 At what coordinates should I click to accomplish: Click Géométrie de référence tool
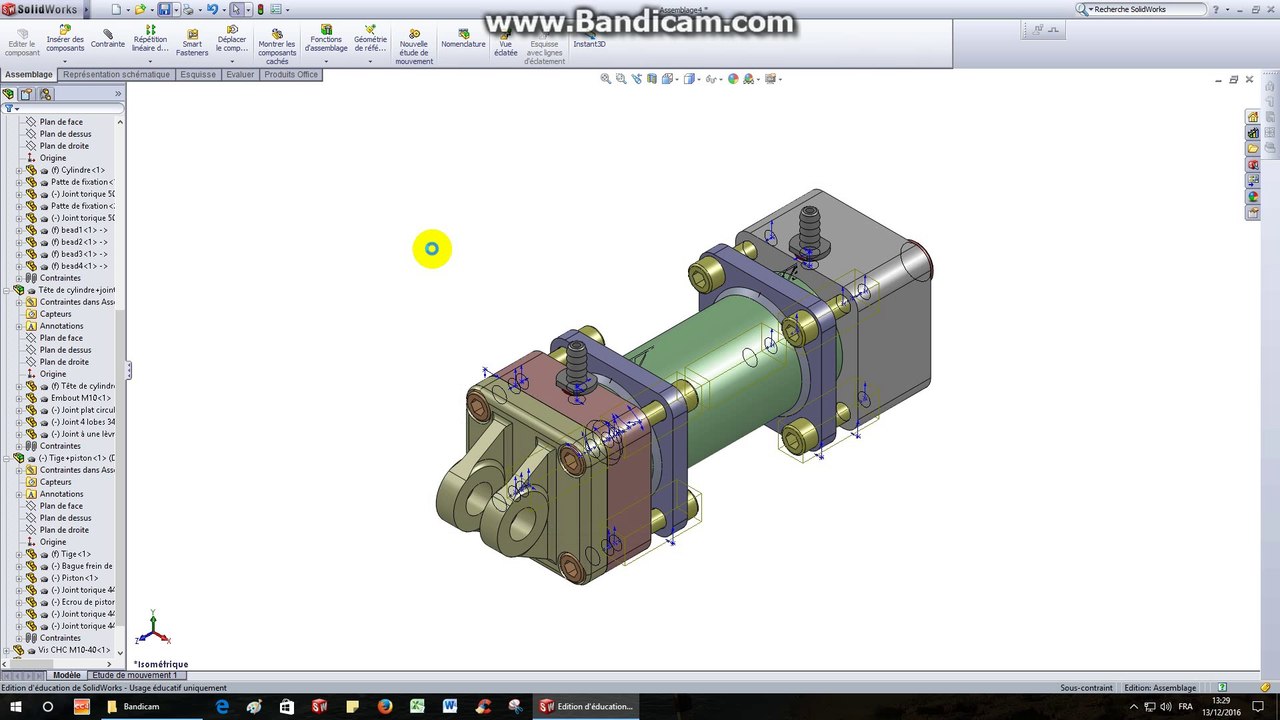370,39
